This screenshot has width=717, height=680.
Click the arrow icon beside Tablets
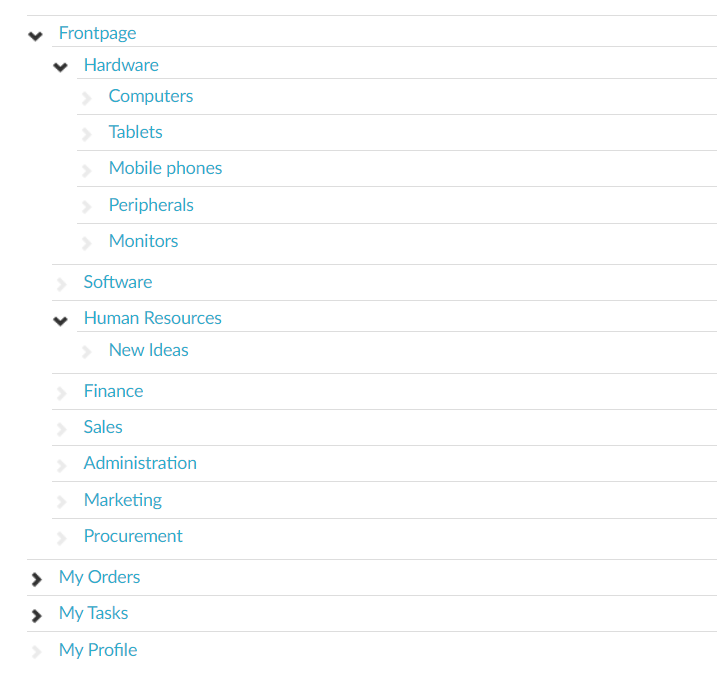coord(87,135)
